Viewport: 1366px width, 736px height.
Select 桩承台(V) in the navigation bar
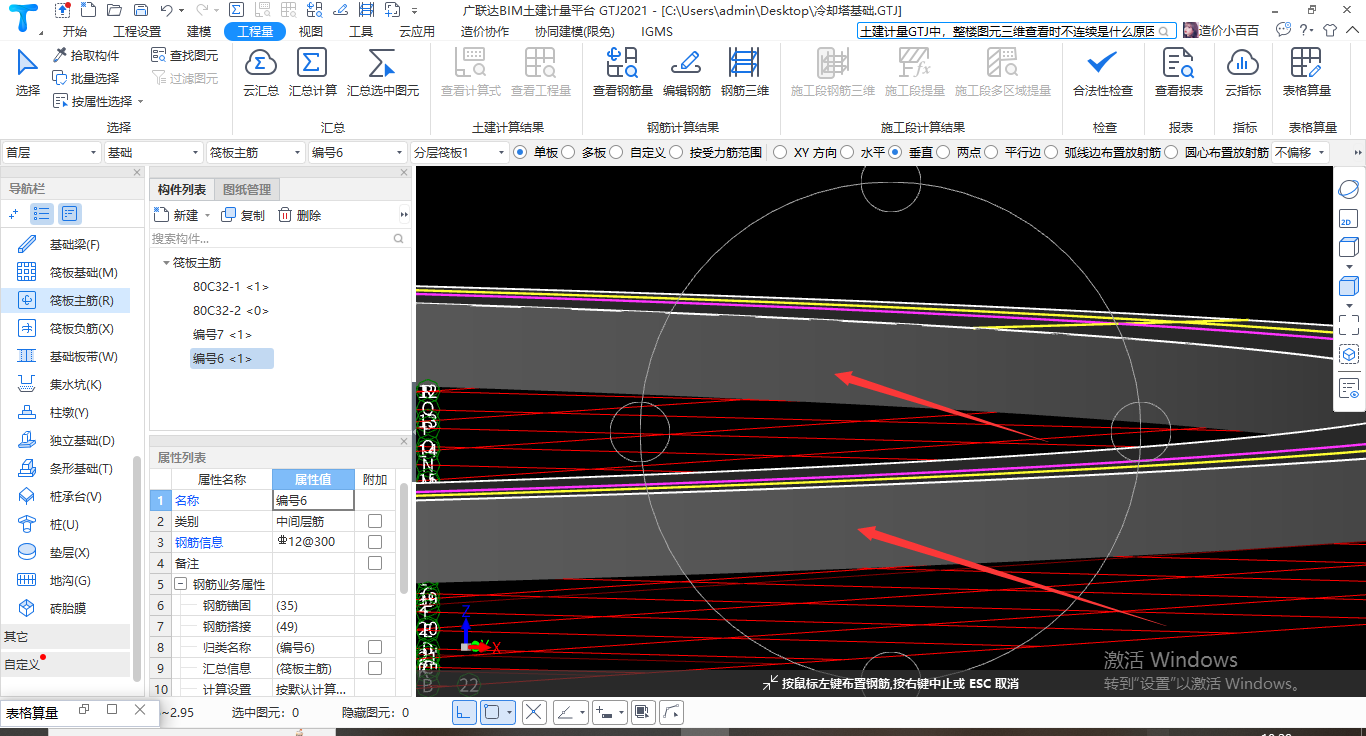pyautogui.click(x=68, y=496)
